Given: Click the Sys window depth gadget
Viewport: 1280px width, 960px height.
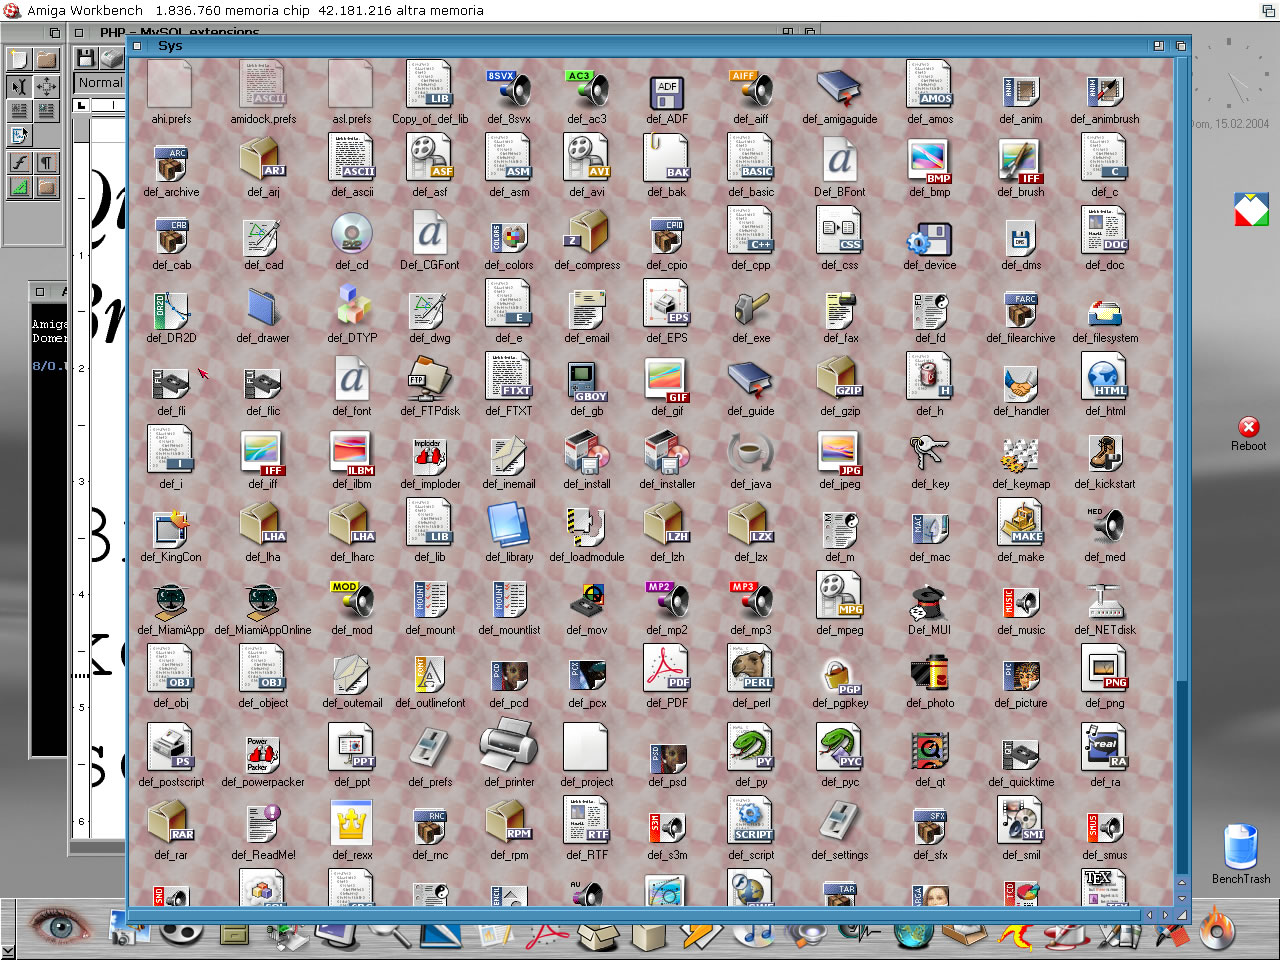Looking at the screenshot, I should click(1180, 46).
